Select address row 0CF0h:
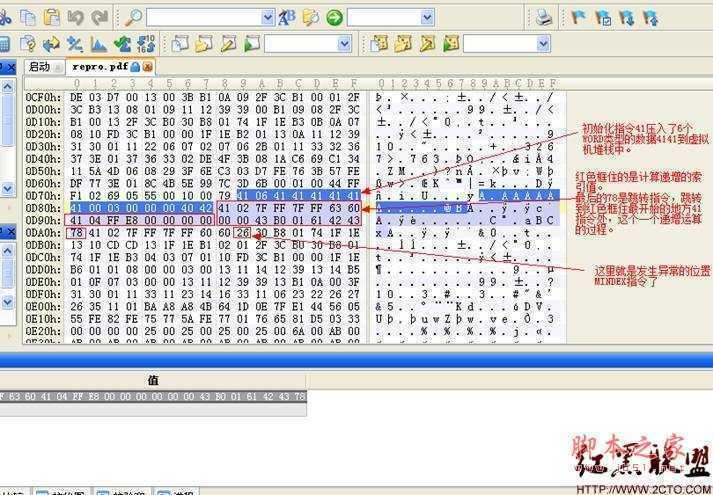The height and width of the screenshot is (495, 713). tap(43, 97)
